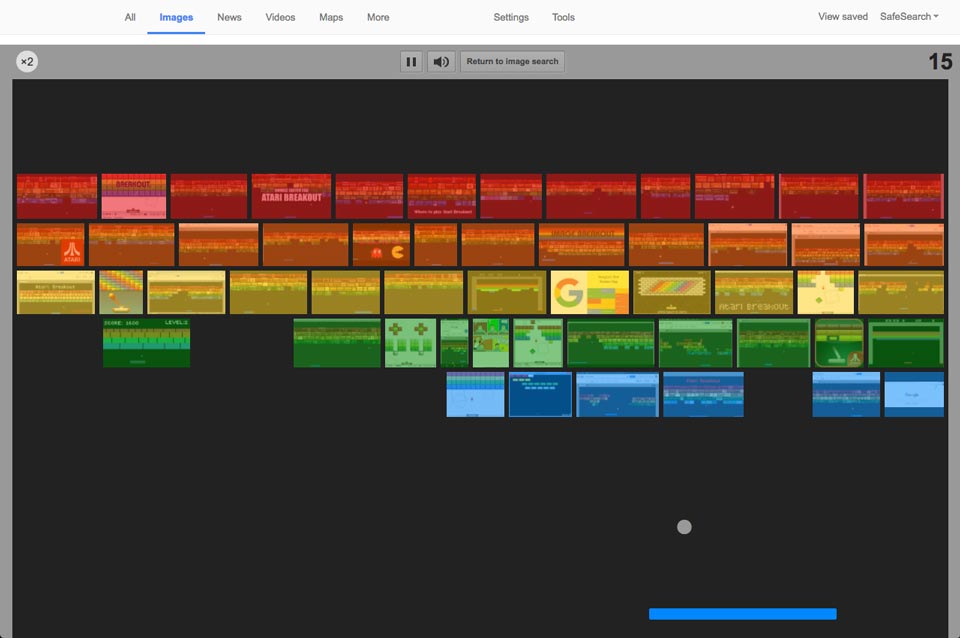Click the ×2 lives counter
The width and height of the screenshot is (960, 638).
coord(27,61)
